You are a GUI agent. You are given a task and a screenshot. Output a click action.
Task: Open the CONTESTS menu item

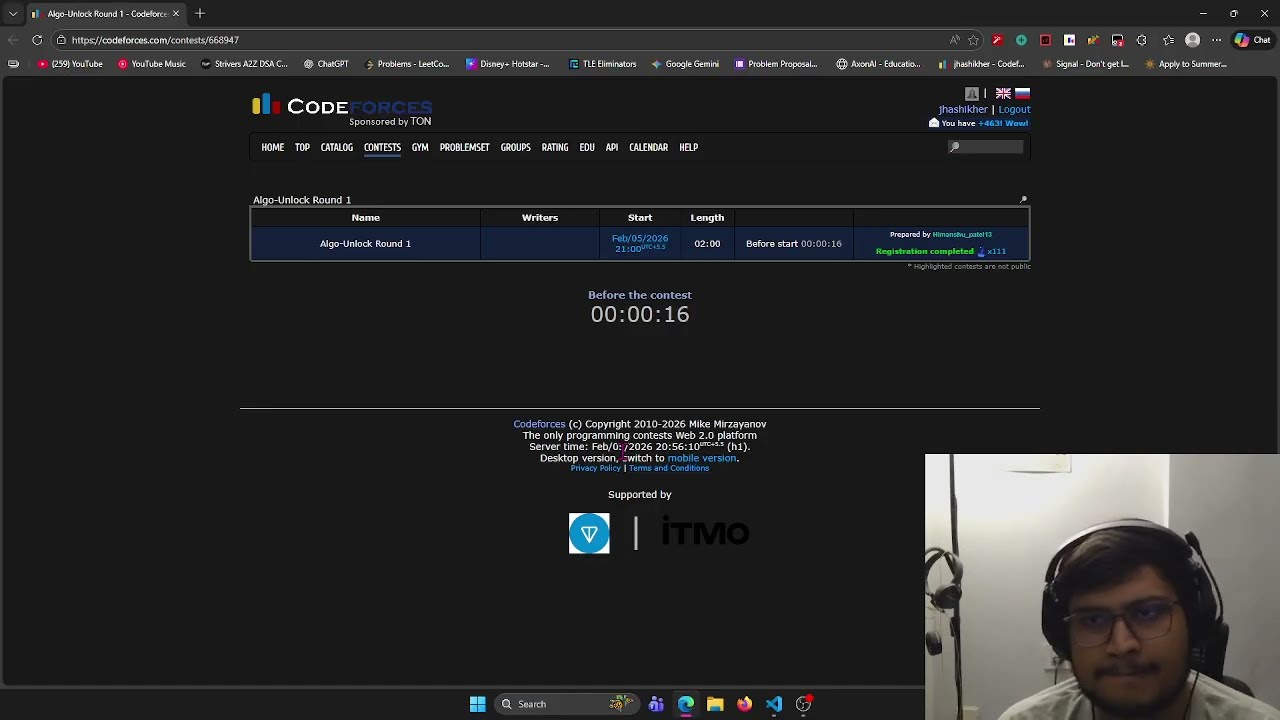(382, 147)
